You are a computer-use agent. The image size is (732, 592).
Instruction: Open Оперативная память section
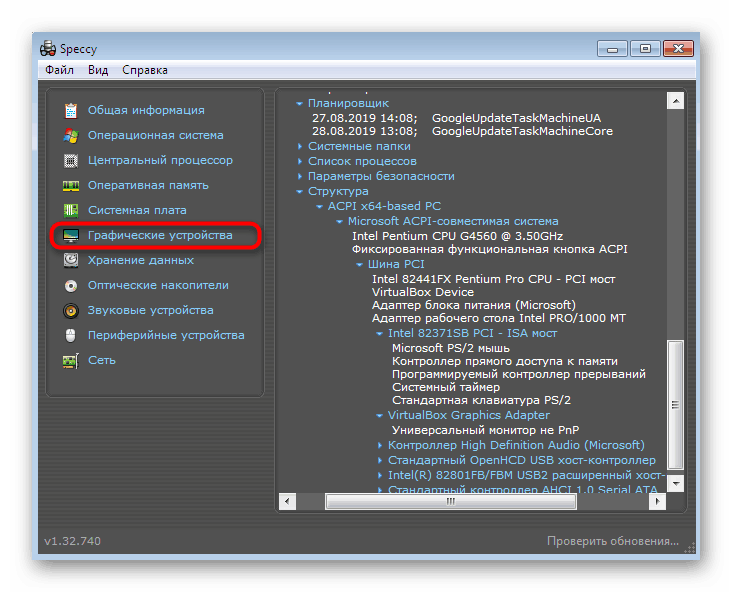pos(148,185)
